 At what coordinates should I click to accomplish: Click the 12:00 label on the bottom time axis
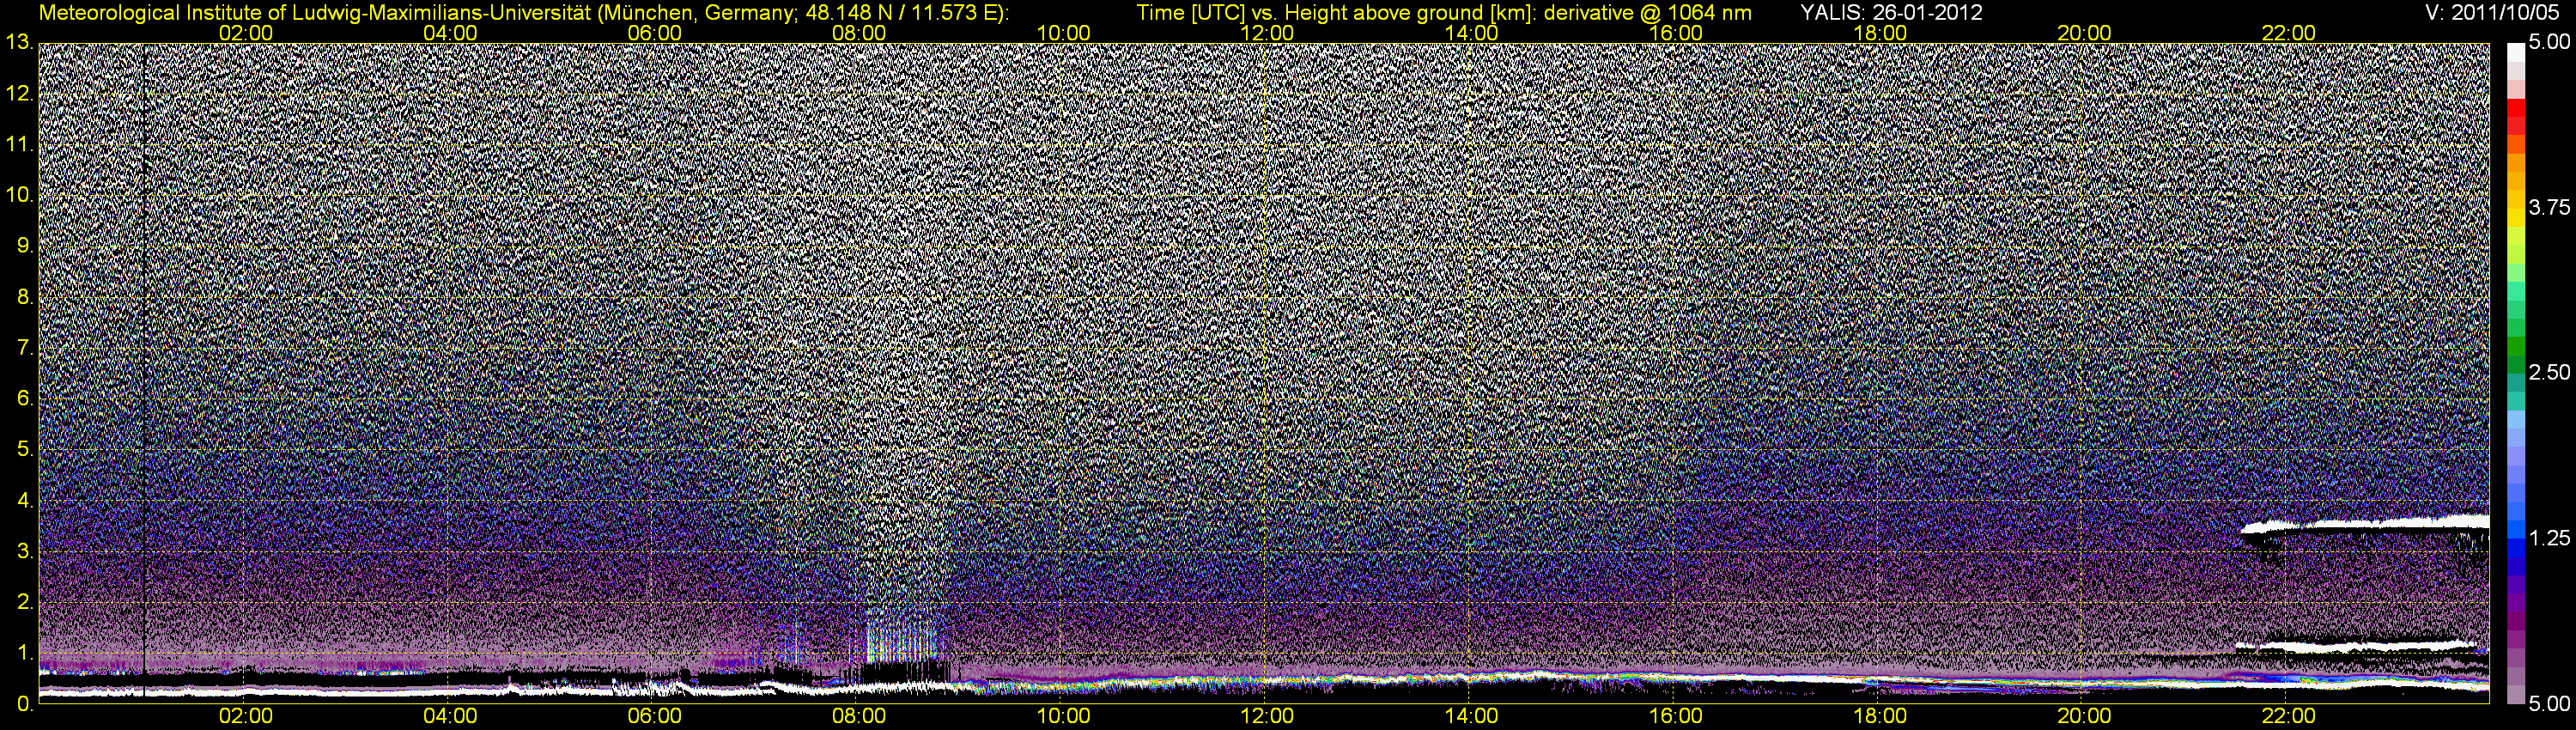pos(1267,717)
